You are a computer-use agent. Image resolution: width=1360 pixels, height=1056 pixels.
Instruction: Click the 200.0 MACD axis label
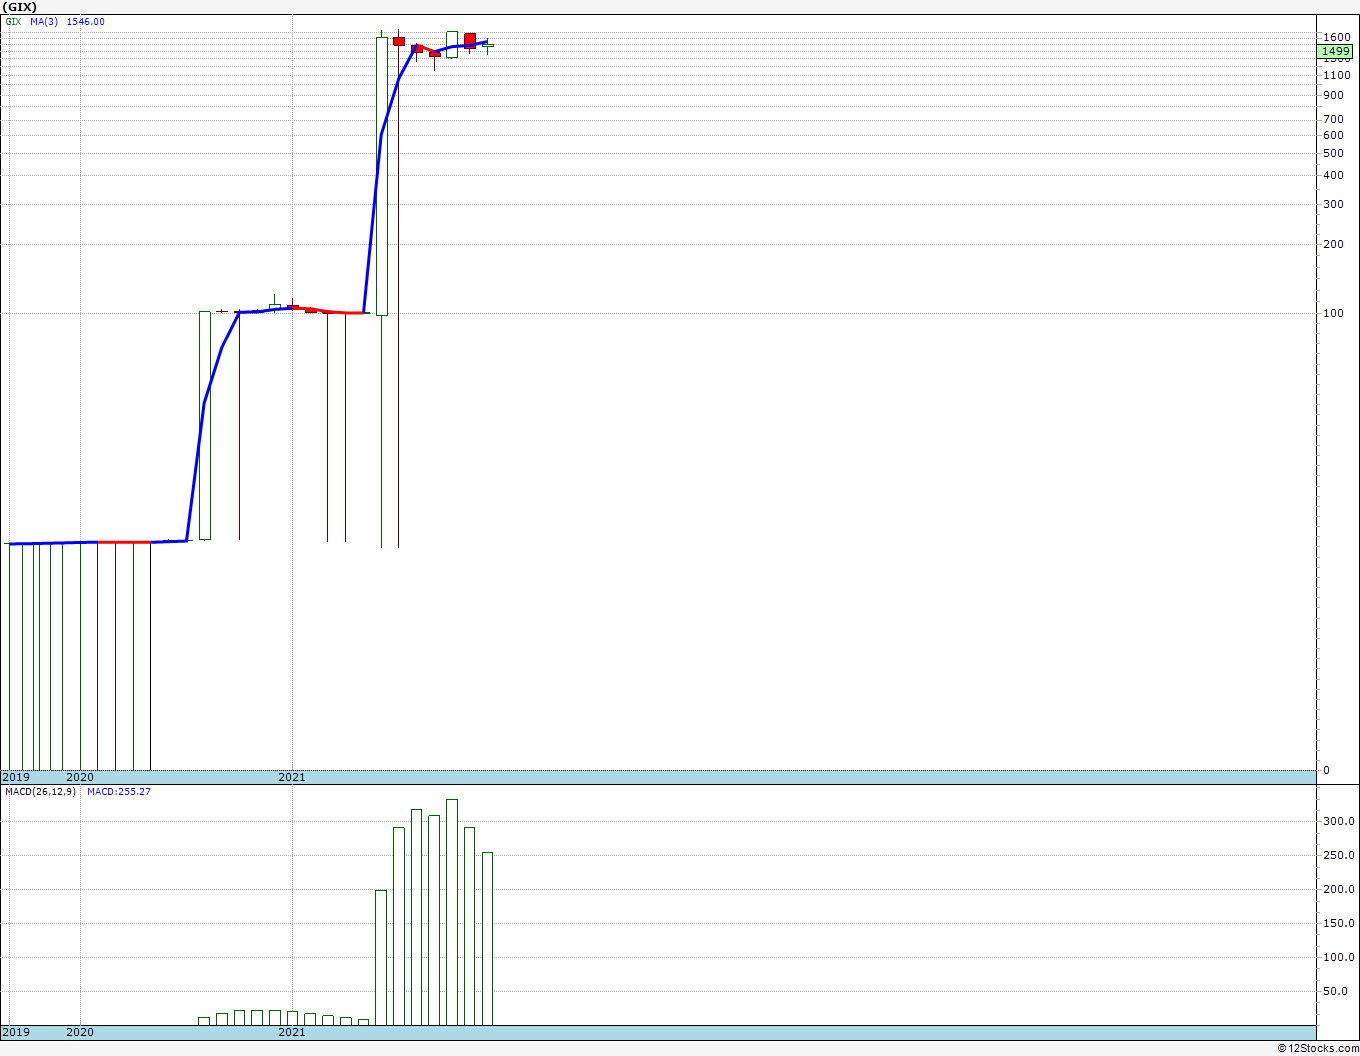1339,889
